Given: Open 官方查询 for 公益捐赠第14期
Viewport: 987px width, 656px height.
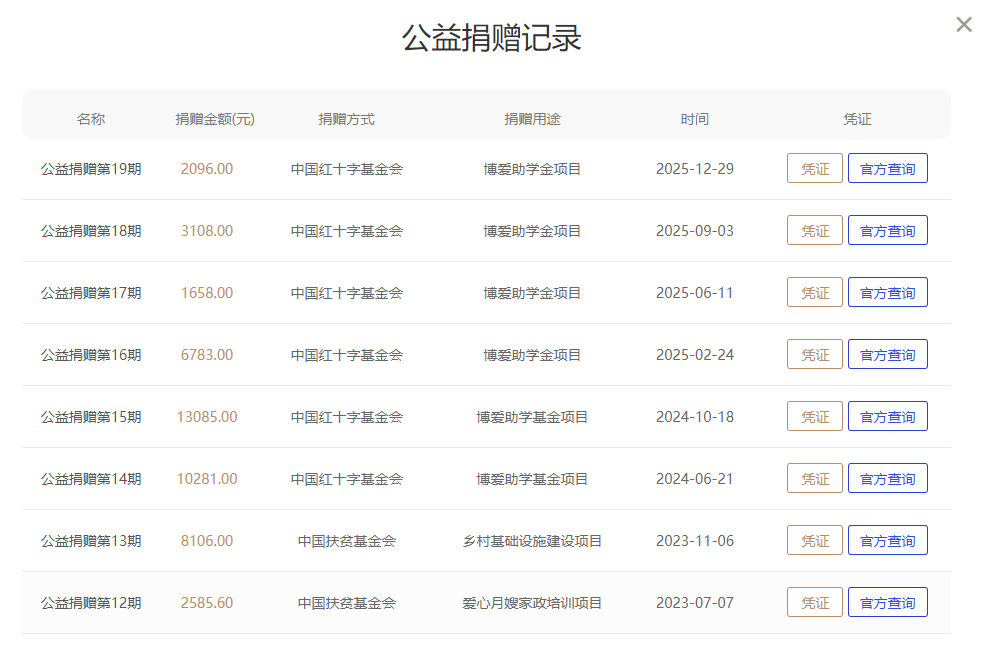Looking at the screenshot, I should coord(887,479).
